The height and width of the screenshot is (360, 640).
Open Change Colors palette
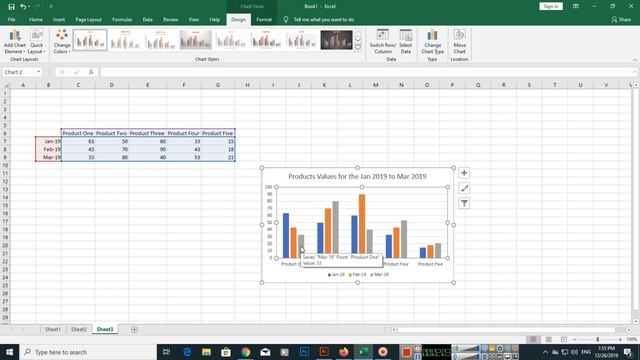point(62,41)
